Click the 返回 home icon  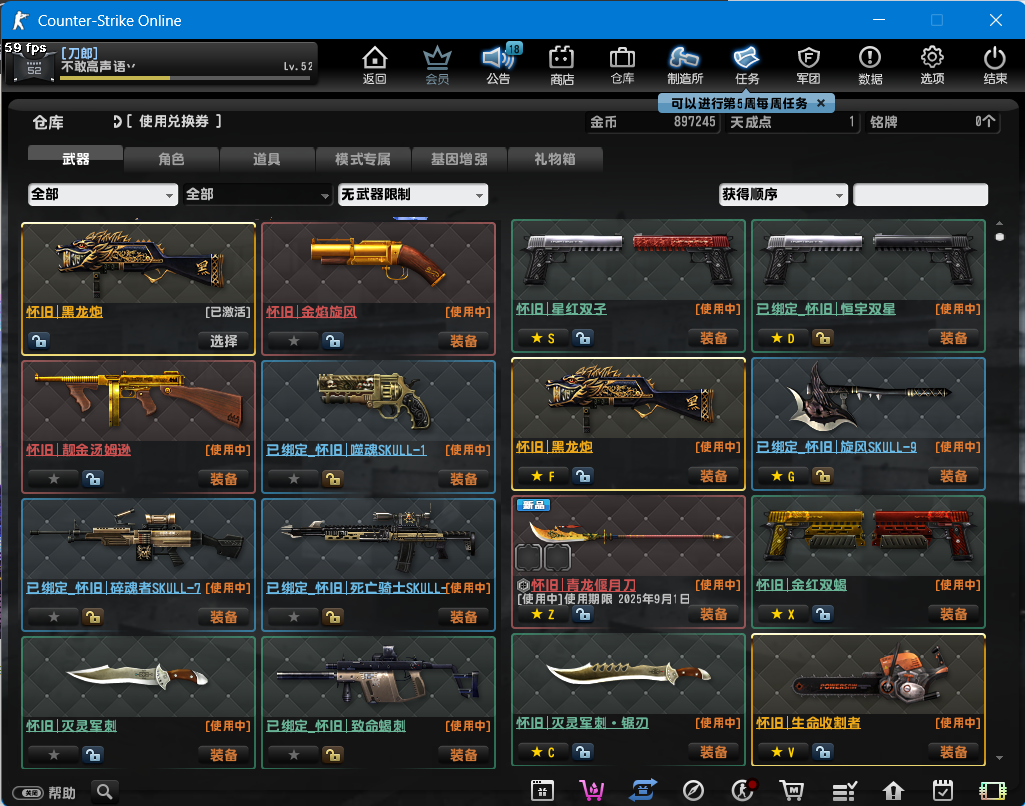[x=375, y=64]
